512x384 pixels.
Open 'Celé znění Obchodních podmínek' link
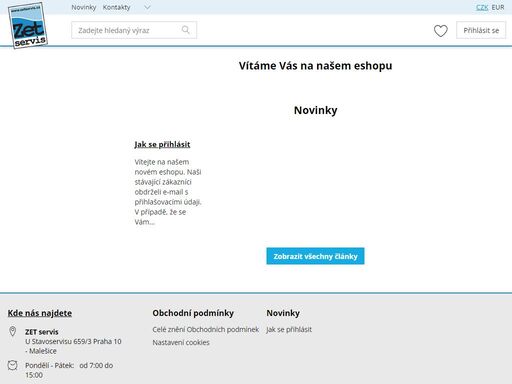206,329
